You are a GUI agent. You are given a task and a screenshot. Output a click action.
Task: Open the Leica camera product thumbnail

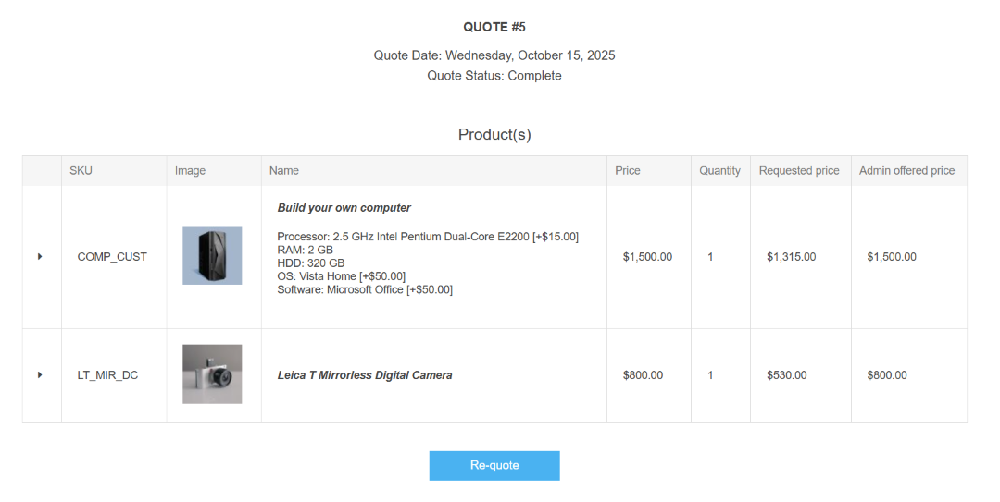pyautogui.click(x=212, y=374)
